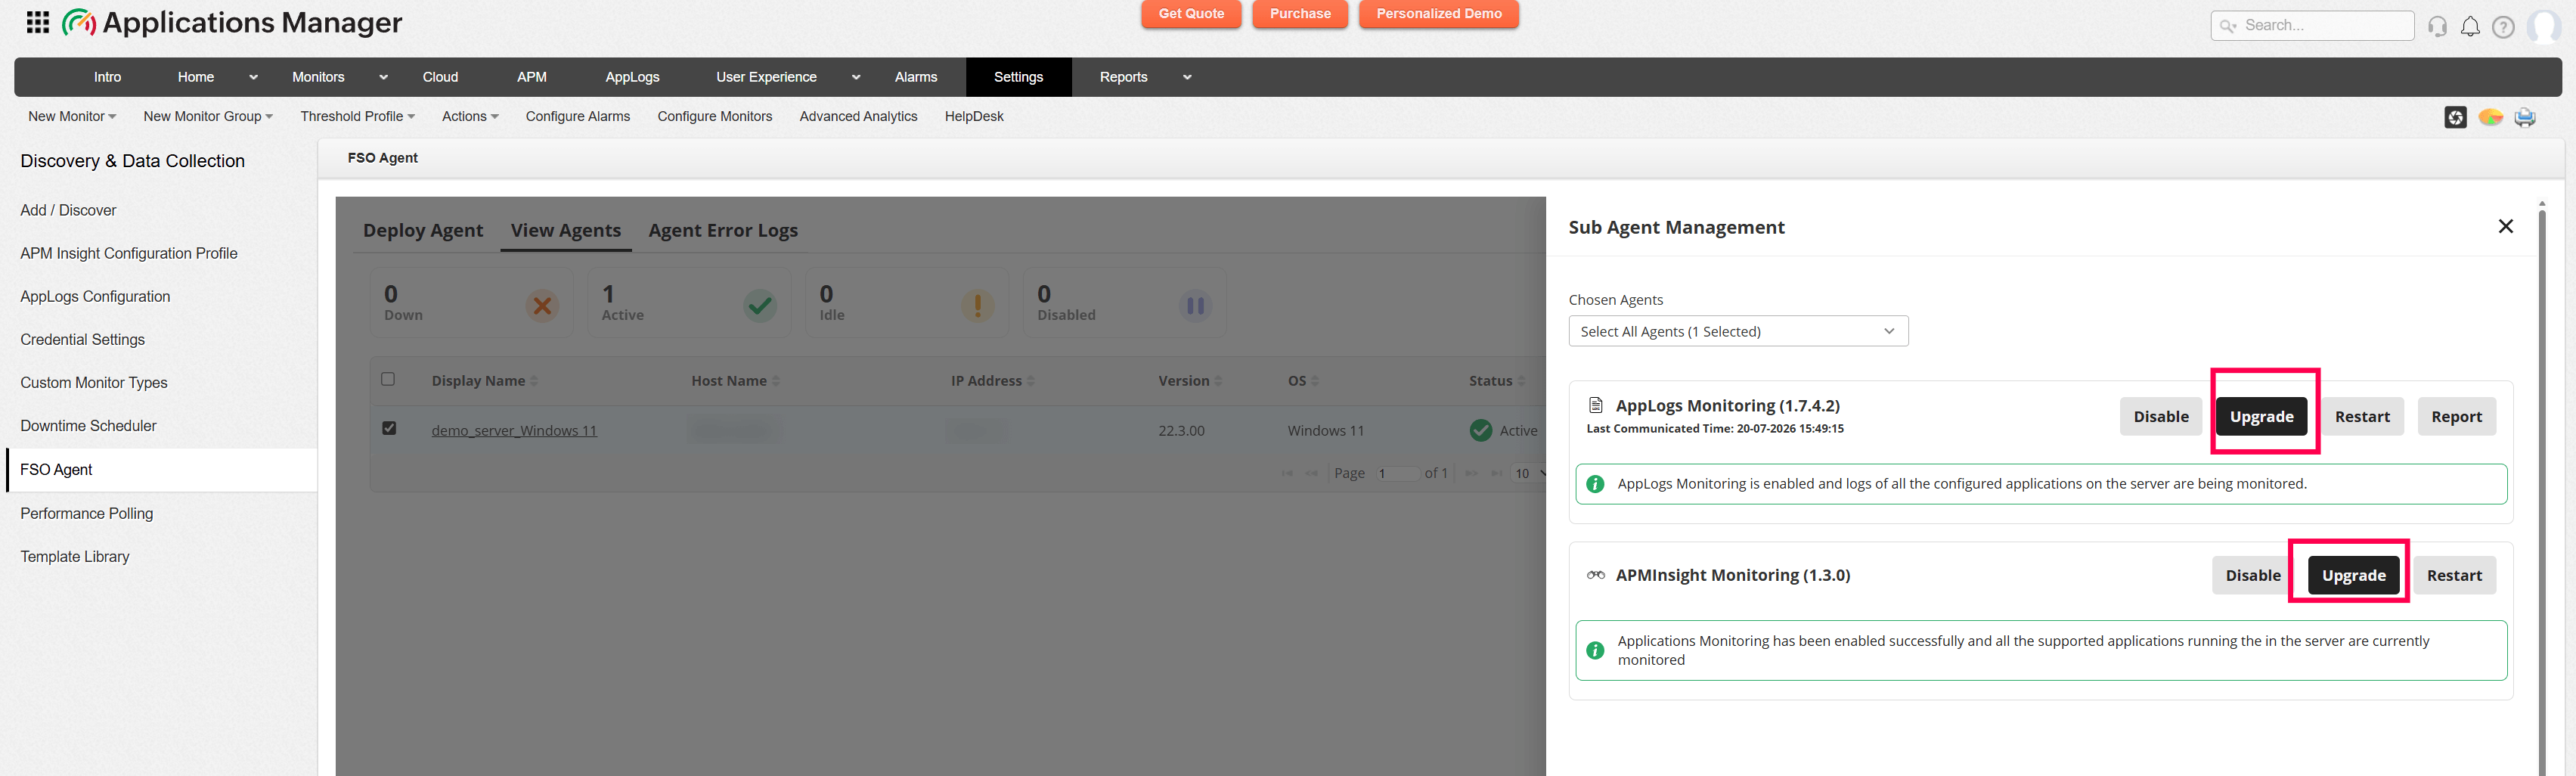Upgrade the AppLogs Monitoring sub agent

pos(2261,417)
